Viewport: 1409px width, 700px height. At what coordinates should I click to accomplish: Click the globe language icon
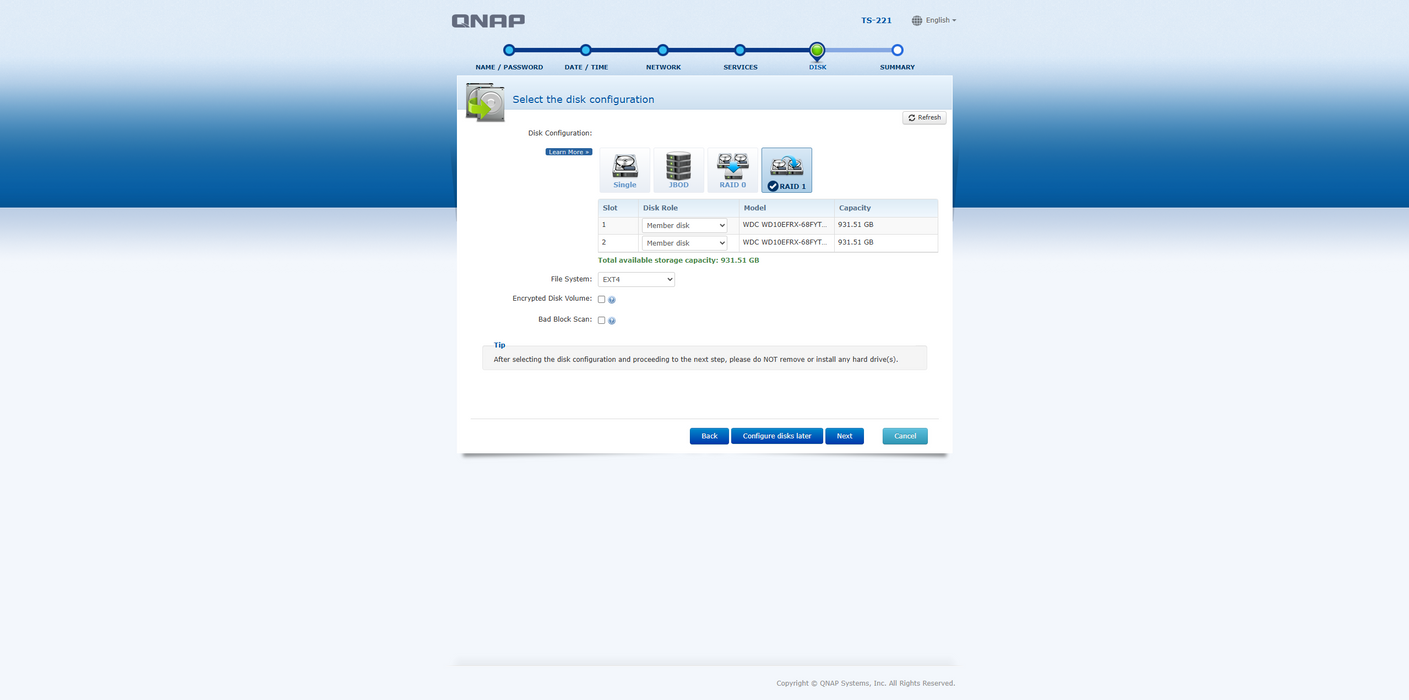(x=917, y=20)
